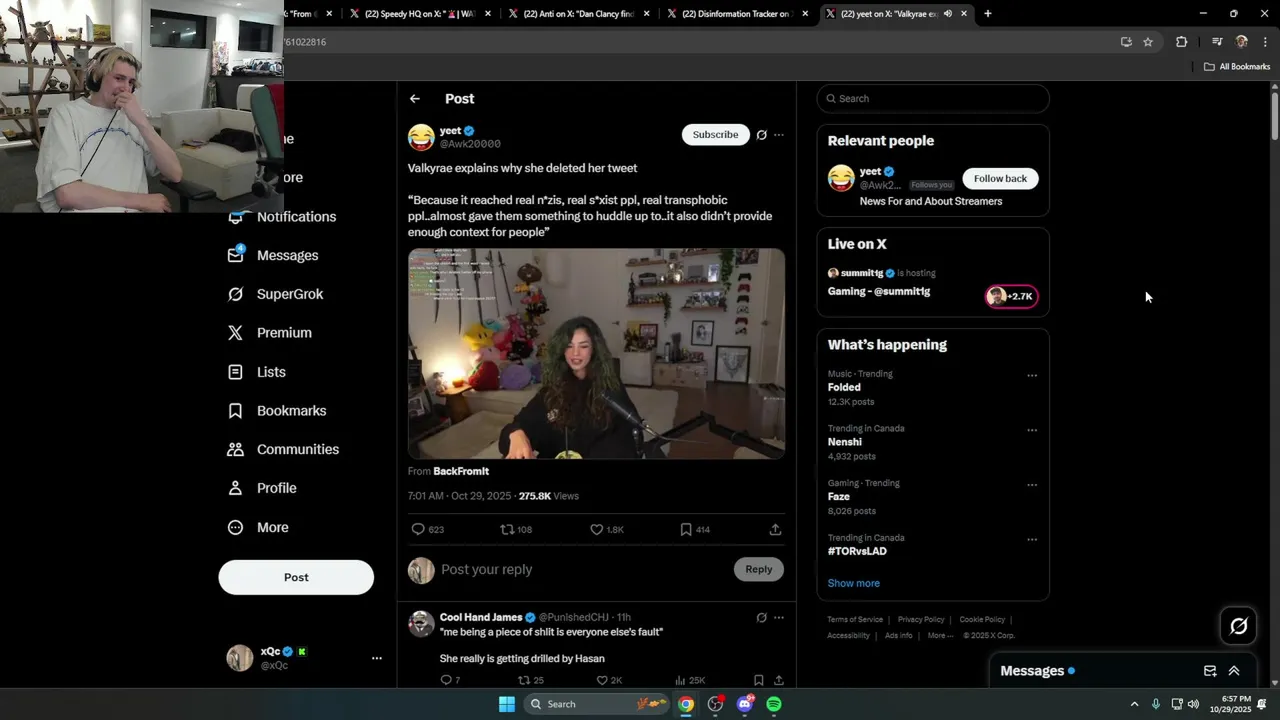
Task: Expand More menu in sidebar
Action: tap(258, 528)
